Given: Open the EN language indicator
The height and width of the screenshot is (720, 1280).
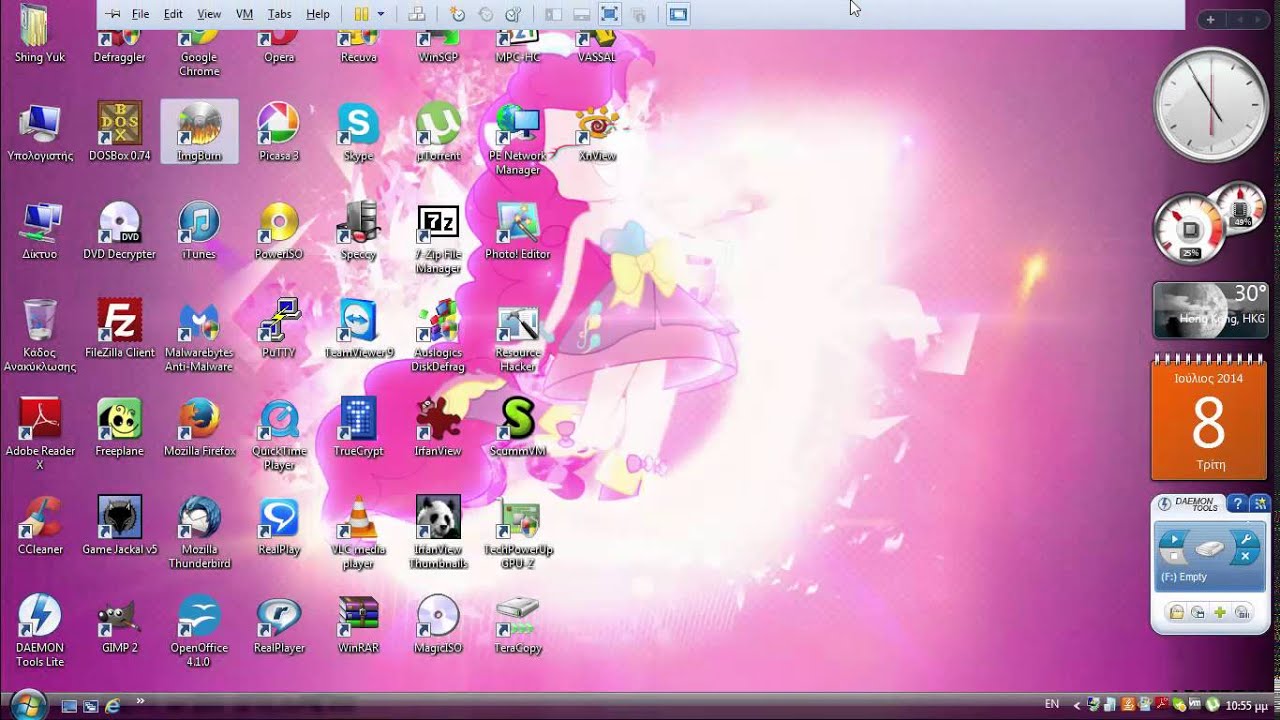Looking at the screenshot, I should click(x=1052, y=704).
